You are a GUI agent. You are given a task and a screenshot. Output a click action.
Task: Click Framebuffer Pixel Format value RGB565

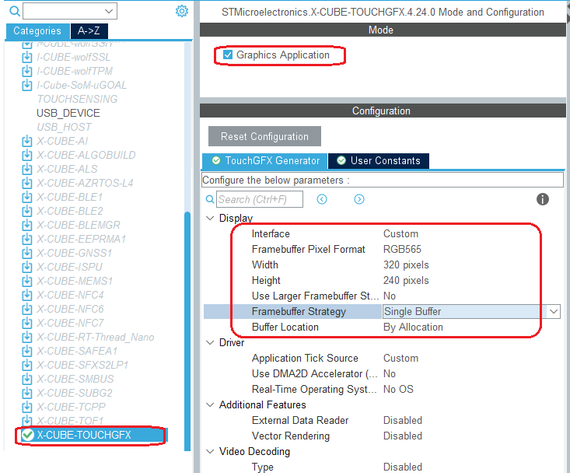402,249
